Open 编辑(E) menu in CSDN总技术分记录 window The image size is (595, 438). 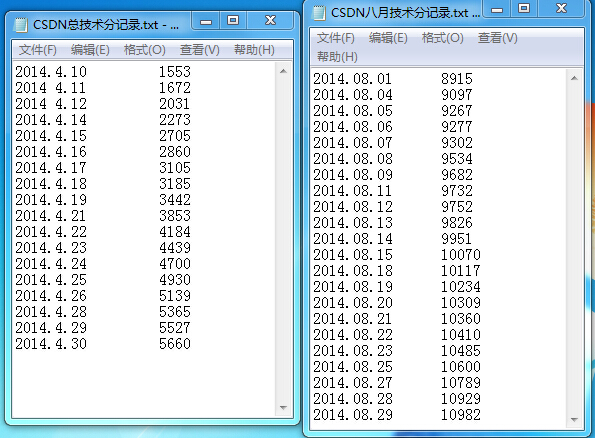point(90,50)
